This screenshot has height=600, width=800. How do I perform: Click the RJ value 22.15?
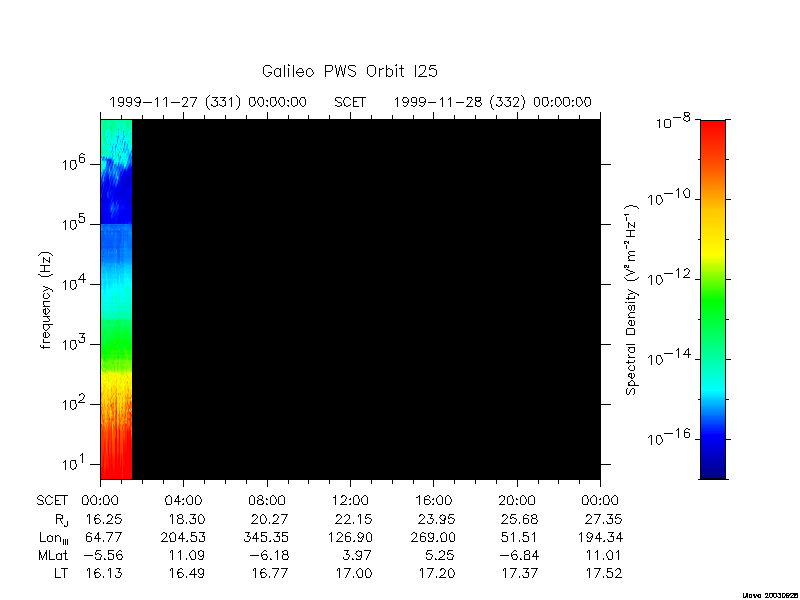pyautogui.click(x=354, y=519)
